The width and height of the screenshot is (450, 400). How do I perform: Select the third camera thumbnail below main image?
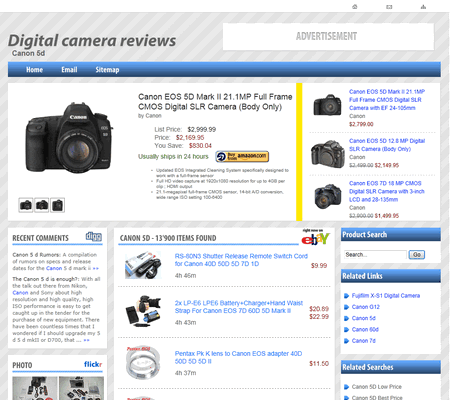58,205
